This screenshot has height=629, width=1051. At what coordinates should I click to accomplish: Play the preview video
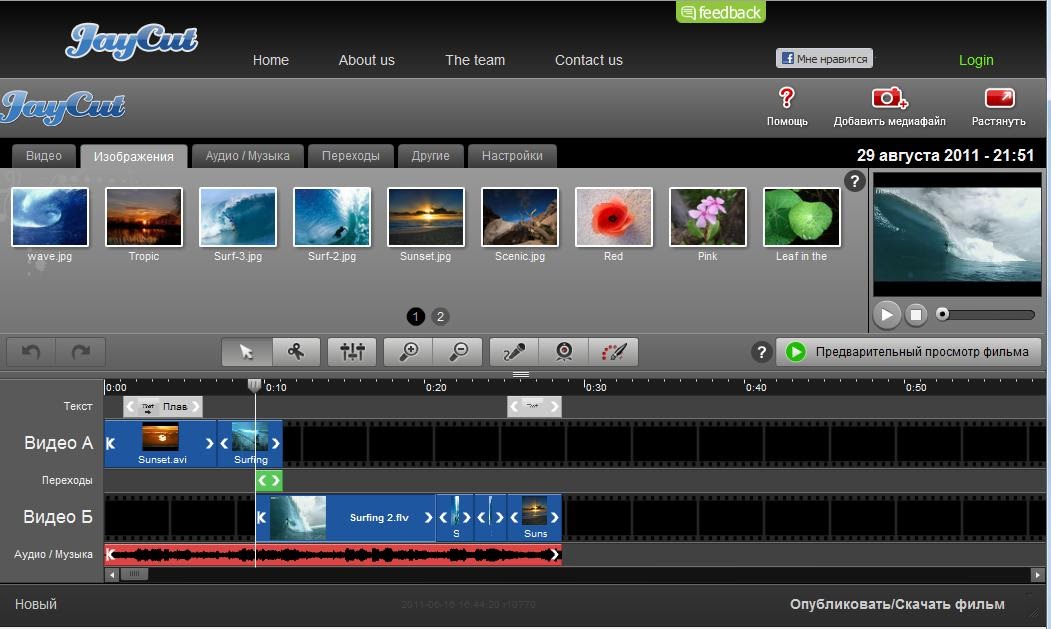(887, 314)
